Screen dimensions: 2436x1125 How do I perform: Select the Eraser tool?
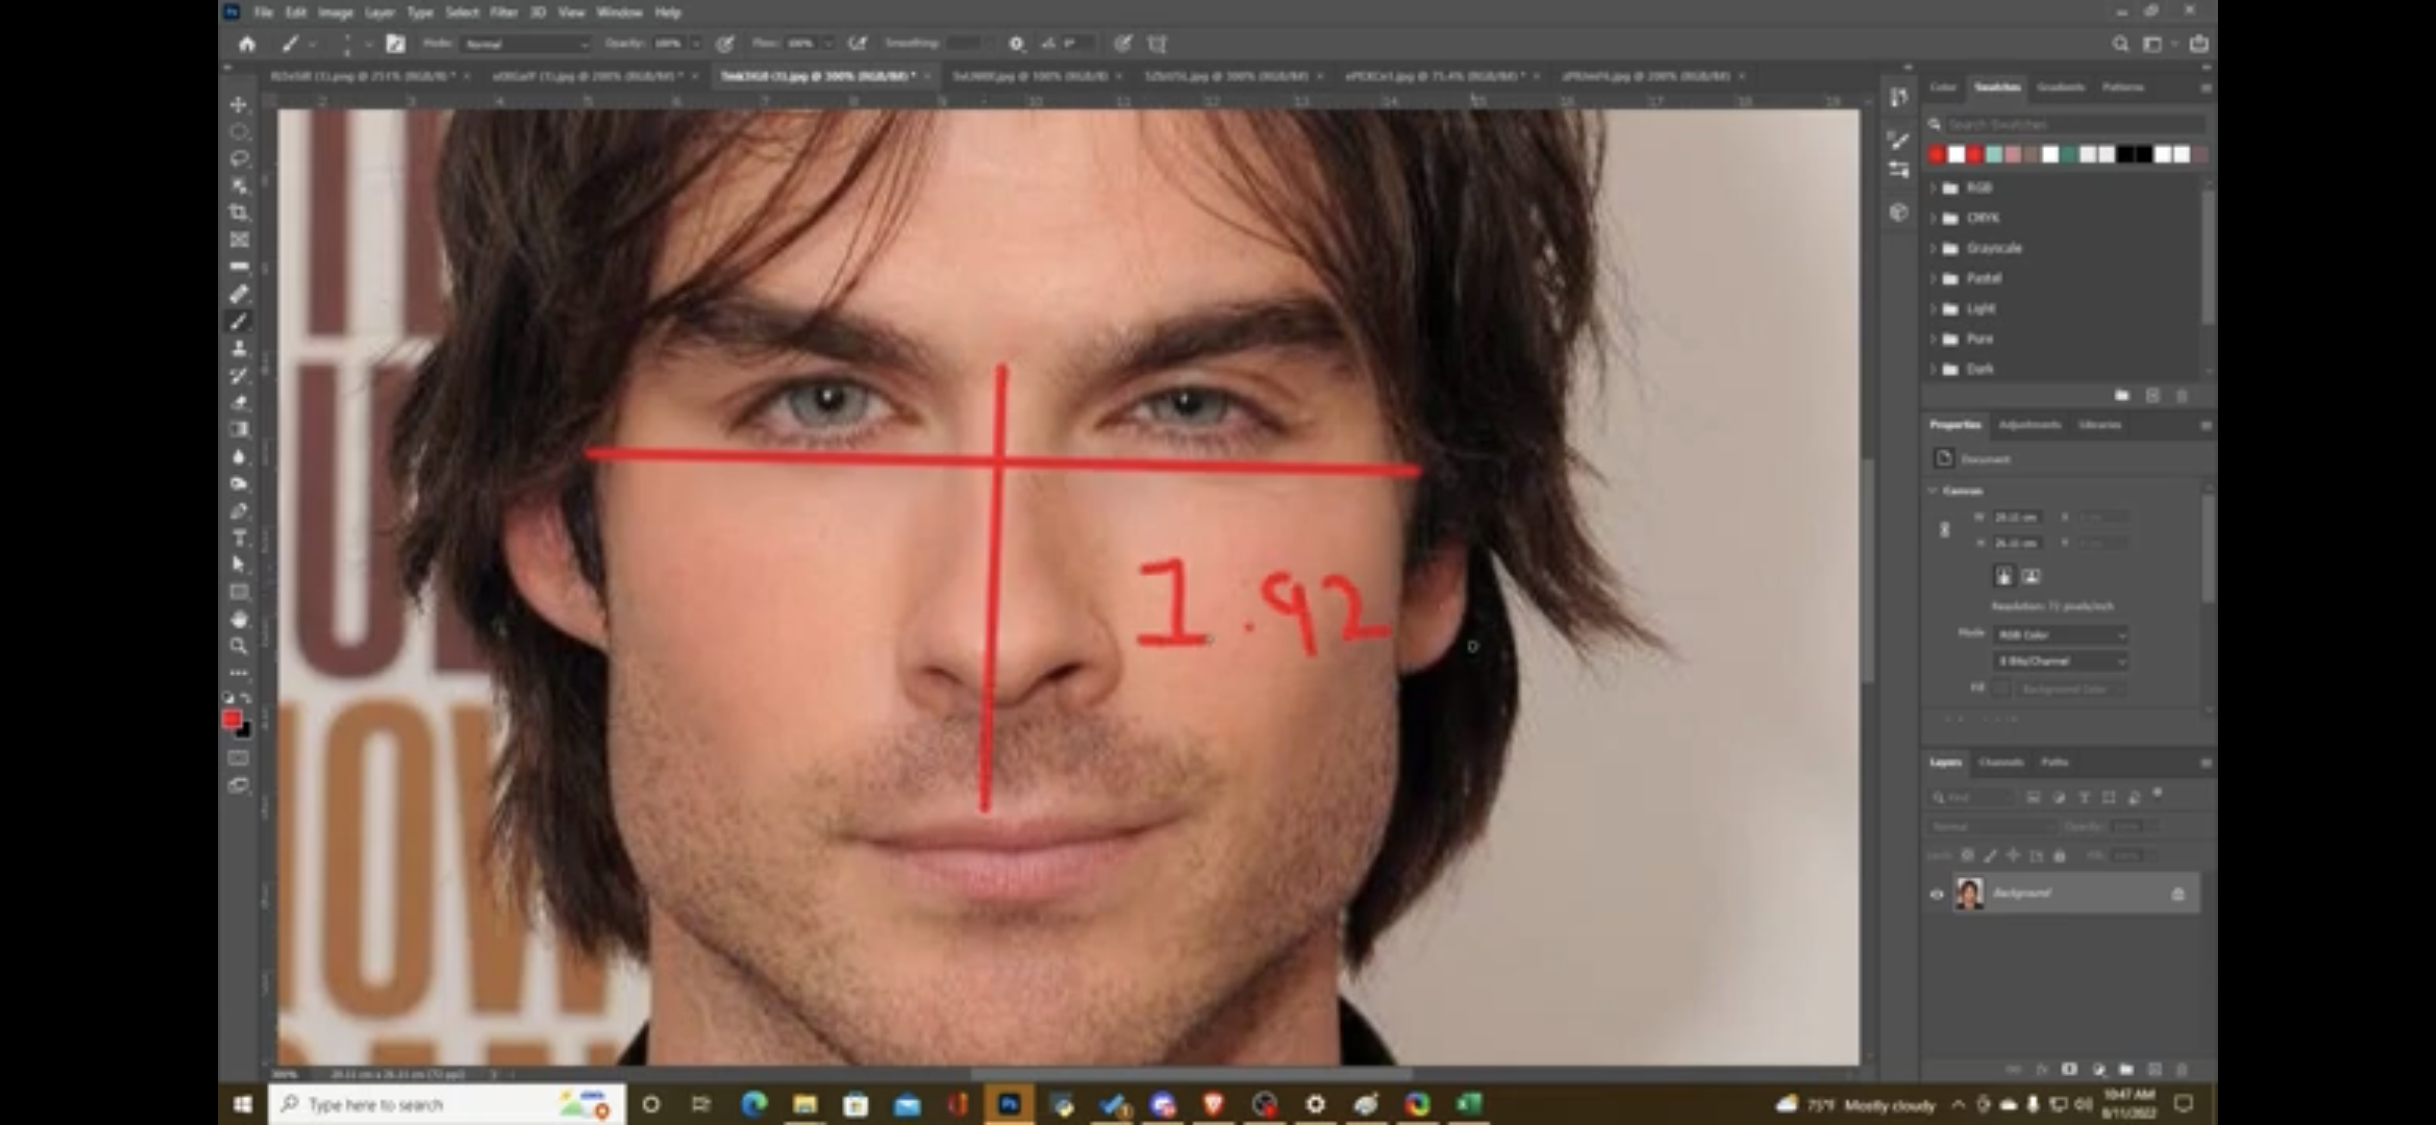tap(239, 402)
